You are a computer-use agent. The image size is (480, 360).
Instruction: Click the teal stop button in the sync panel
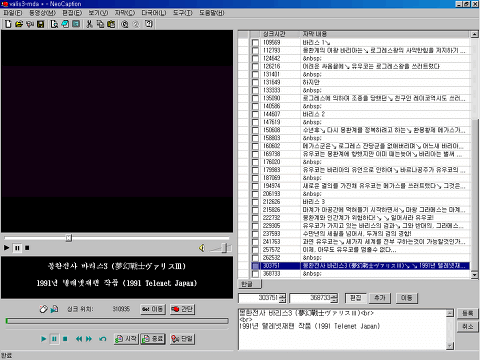pos(65,339)
